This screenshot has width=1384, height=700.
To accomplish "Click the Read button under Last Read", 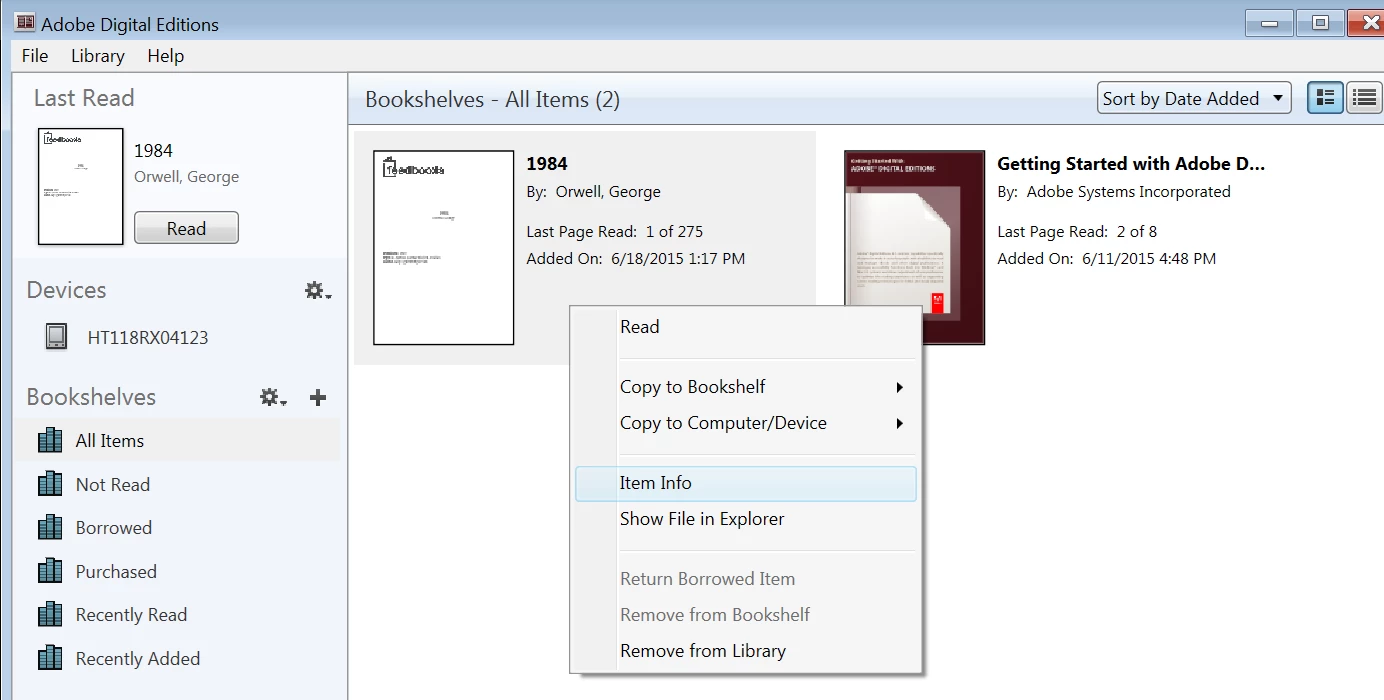I will [186, 228].
